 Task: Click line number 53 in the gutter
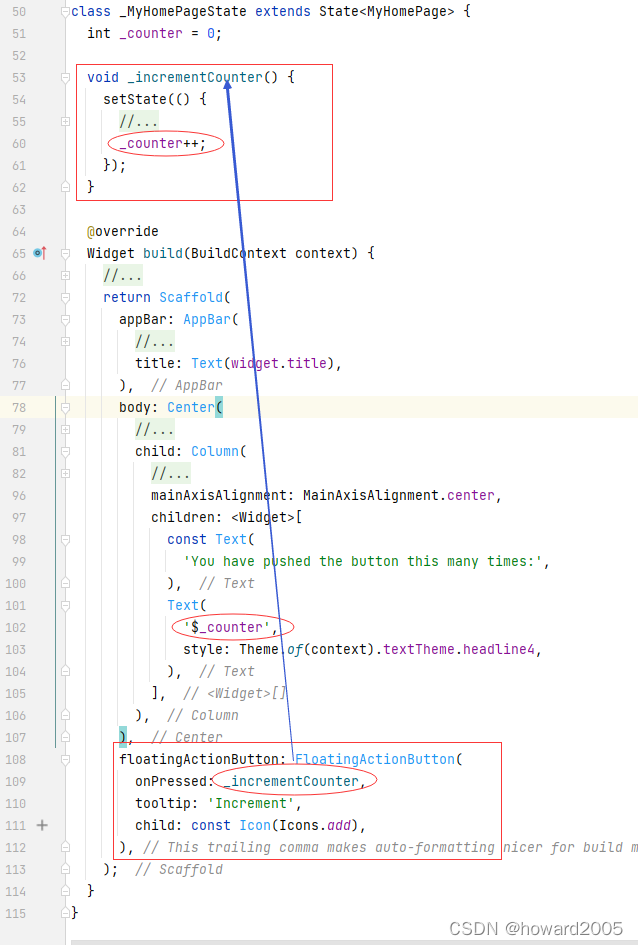click(x=19, y=77)
